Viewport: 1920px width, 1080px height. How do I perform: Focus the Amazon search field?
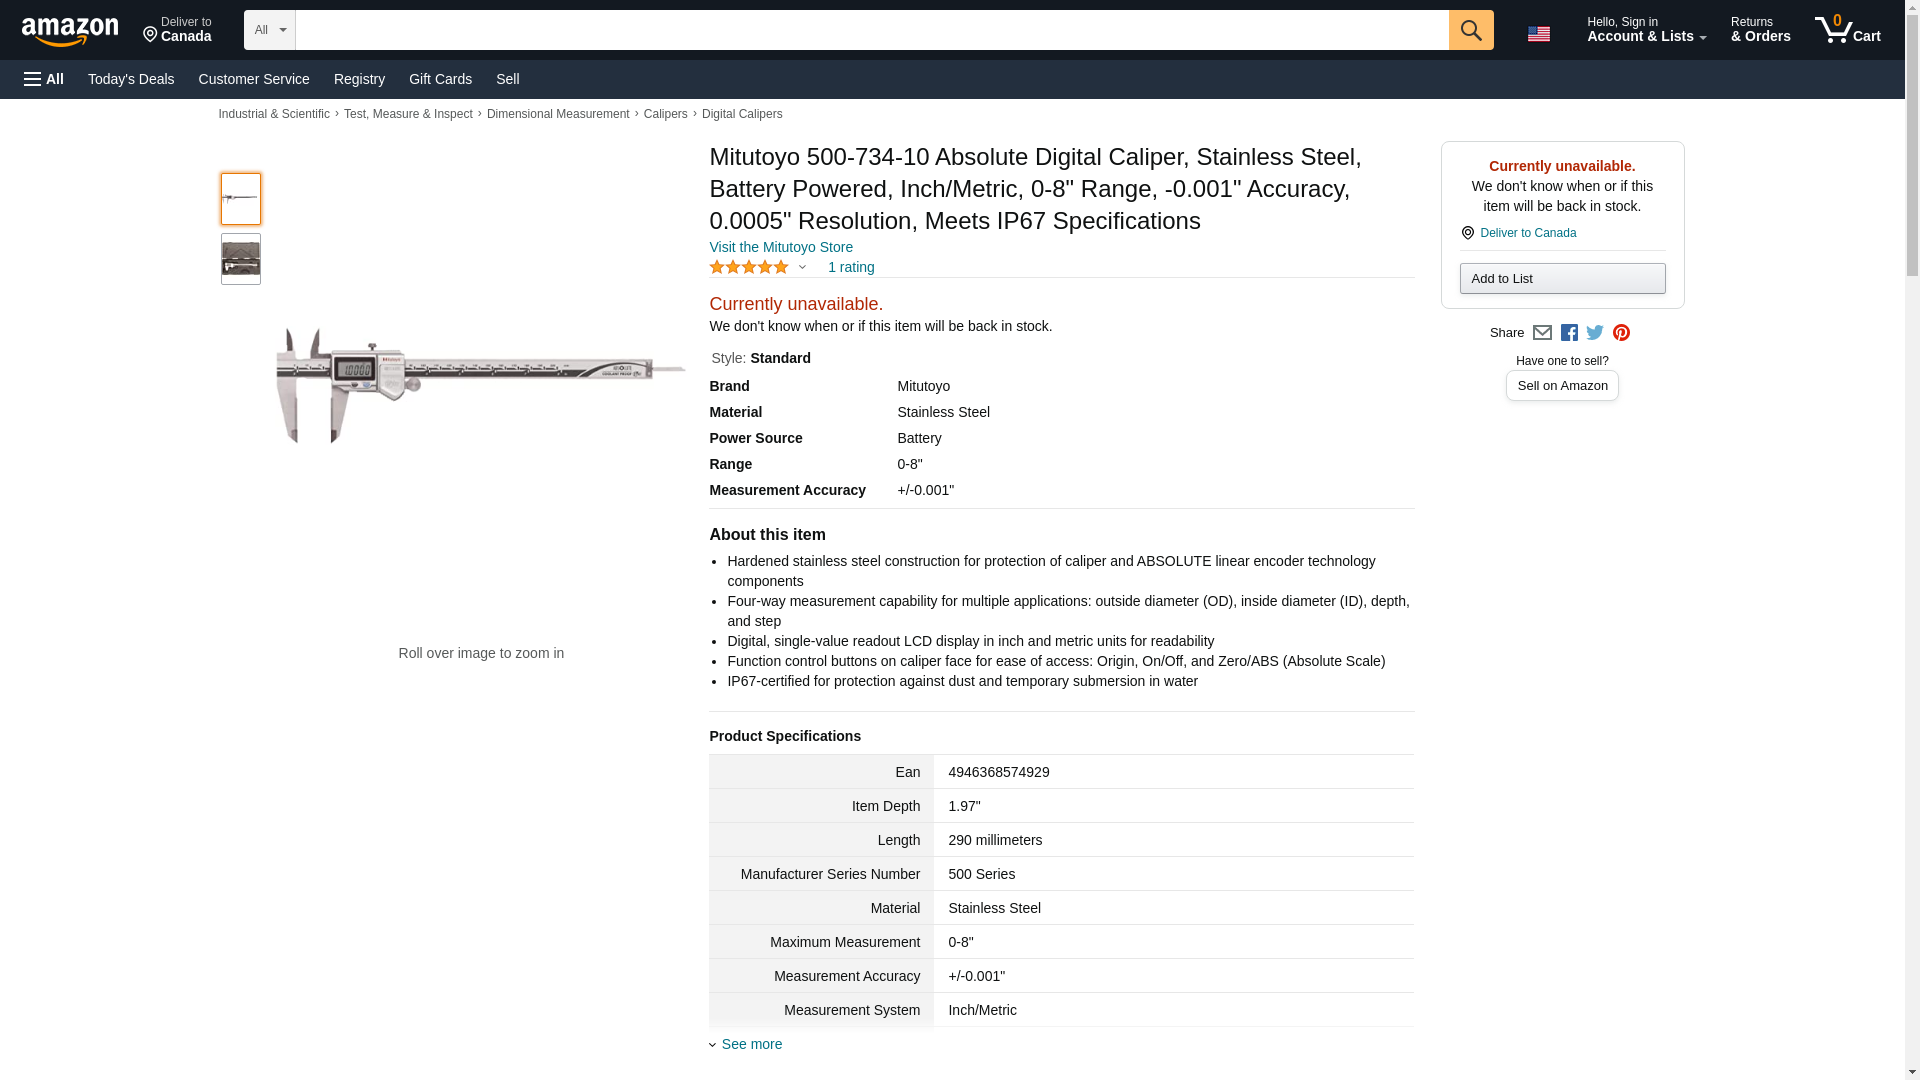[x=871, y=30]
